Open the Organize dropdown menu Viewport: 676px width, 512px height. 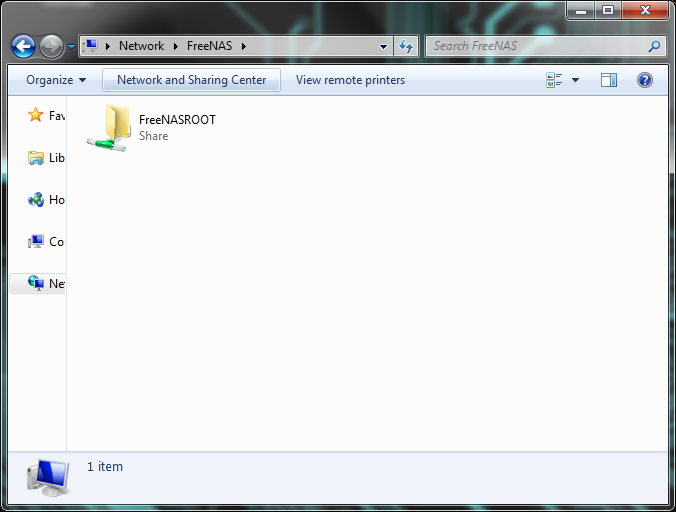tap(56, 80)
